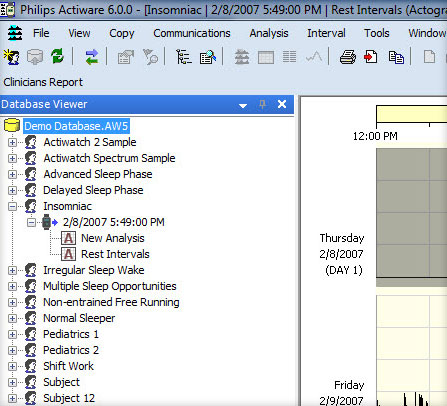This screenshot has width=447, height=406.
Task: Select Demo Database.AW5 root item
Action: (76, 126)
